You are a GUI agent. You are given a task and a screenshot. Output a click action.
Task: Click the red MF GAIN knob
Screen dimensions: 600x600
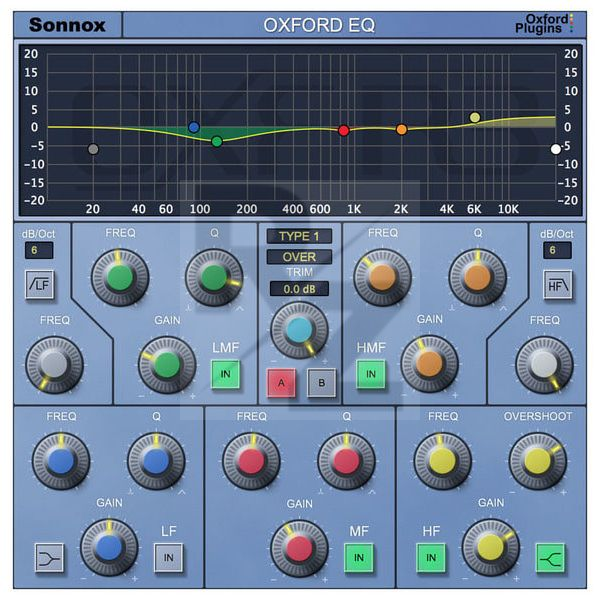[x=300, y=549]
